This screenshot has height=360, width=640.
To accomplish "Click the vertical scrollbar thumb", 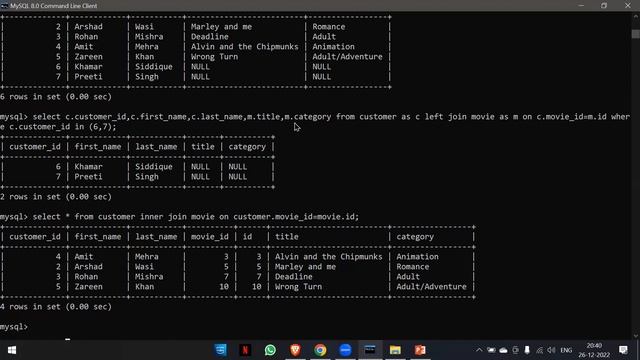I will tap(636, 33).
